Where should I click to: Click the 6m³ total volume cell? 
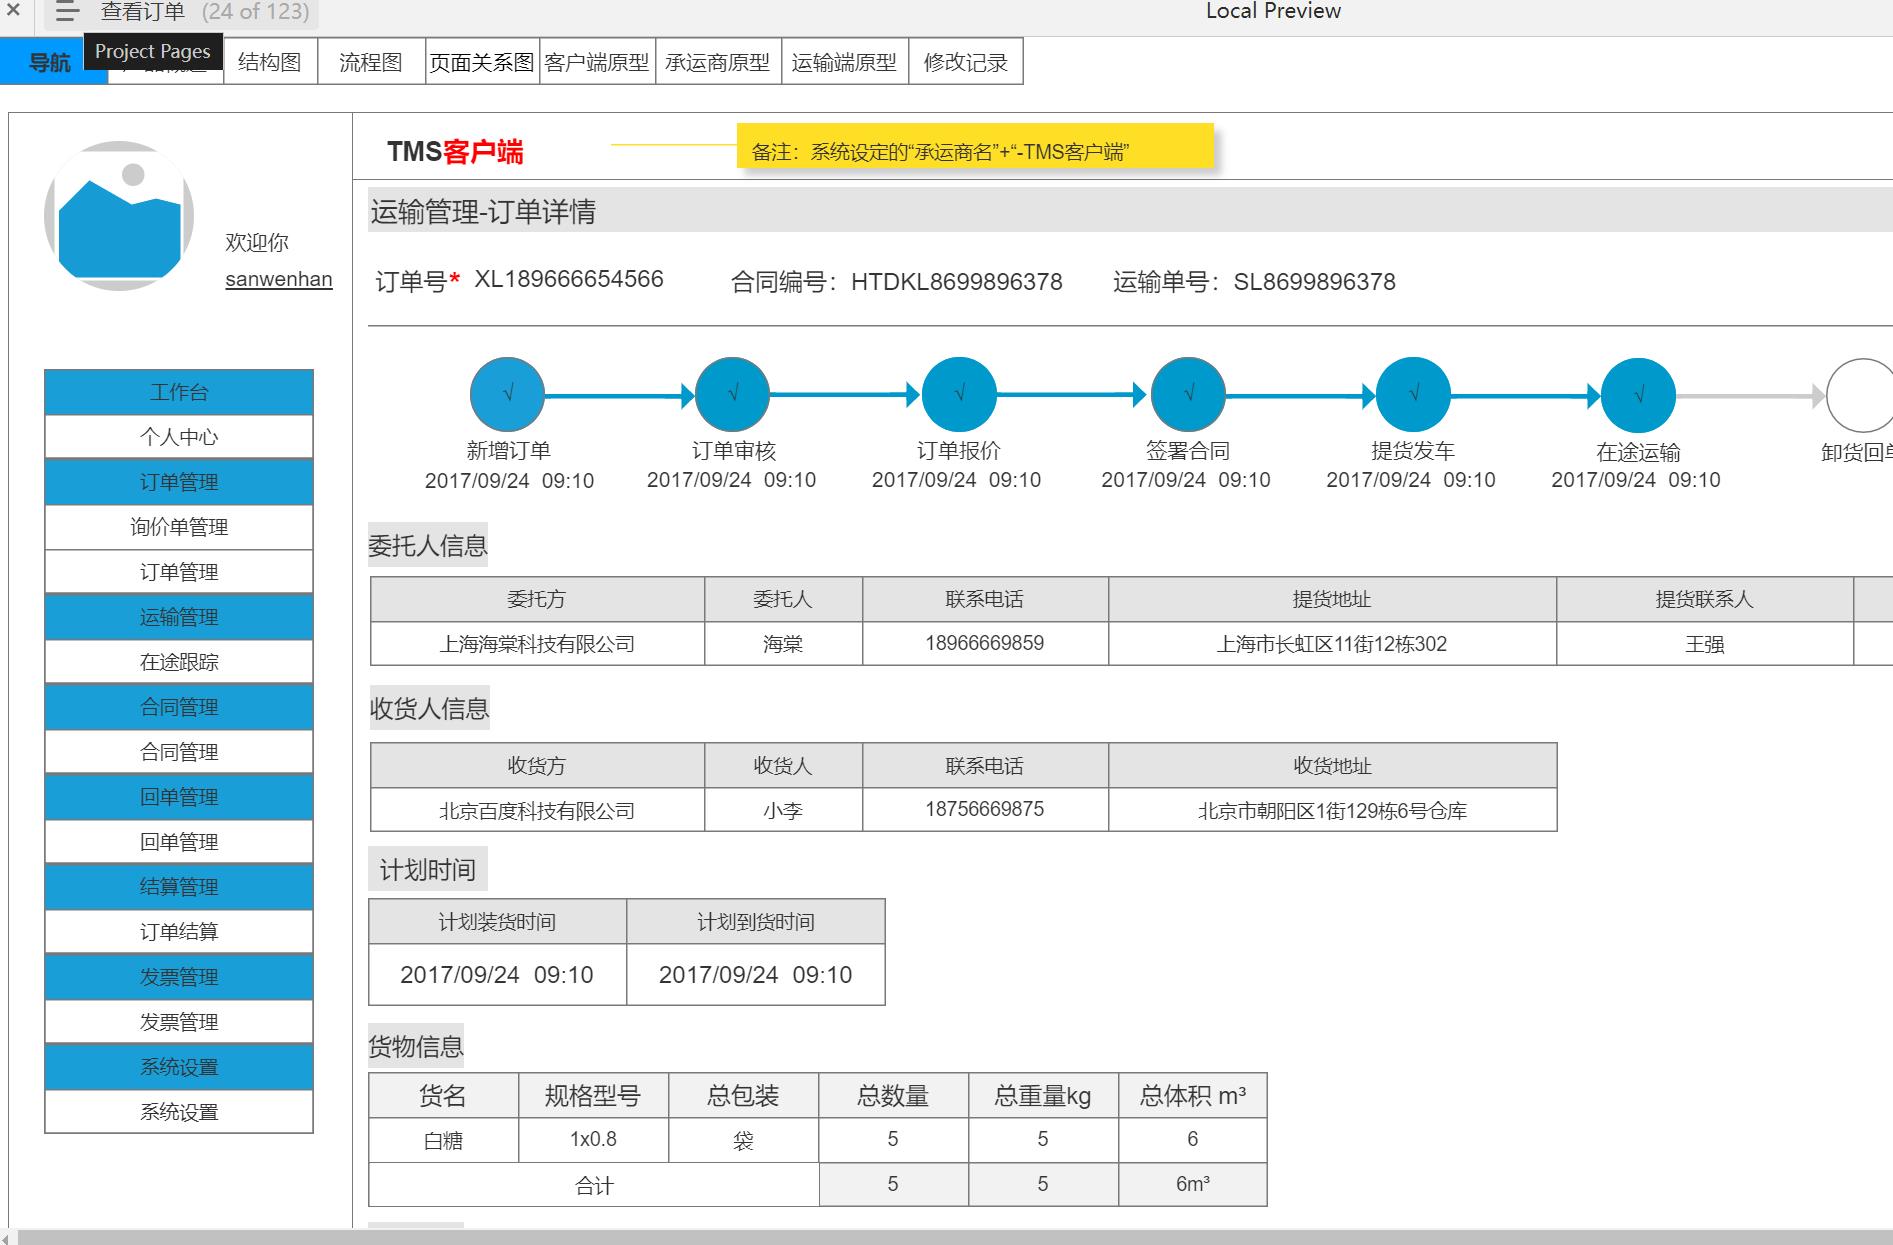(1193, 1184)
